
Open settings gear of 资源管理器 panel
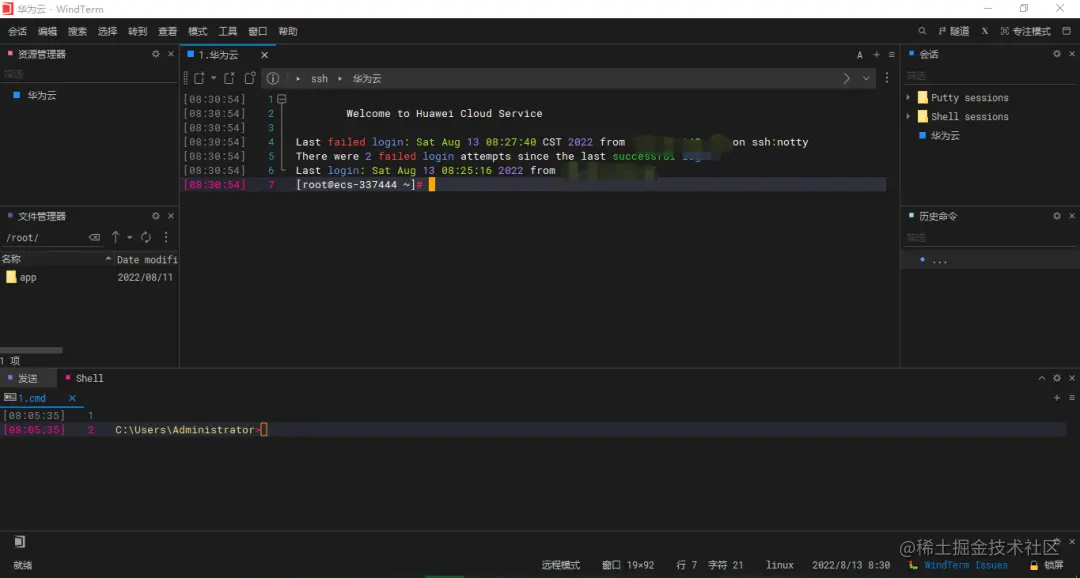tap(156, 54)
